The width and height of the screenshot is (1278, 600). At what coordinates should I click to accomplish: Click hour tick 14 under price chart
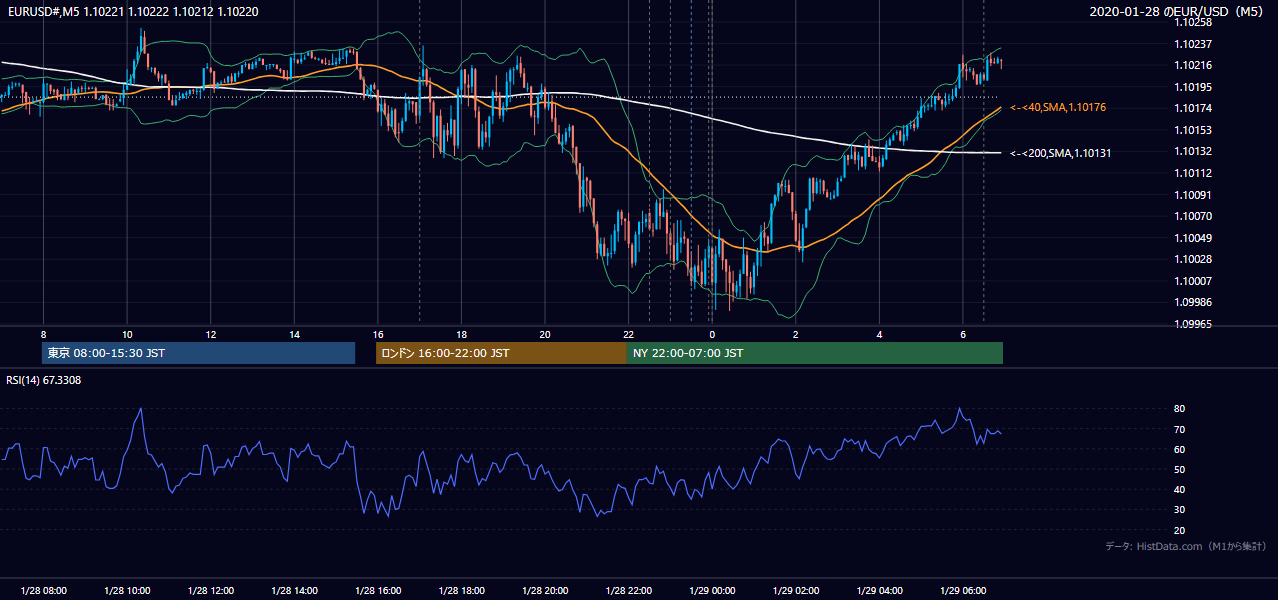(x=294, y=334)
